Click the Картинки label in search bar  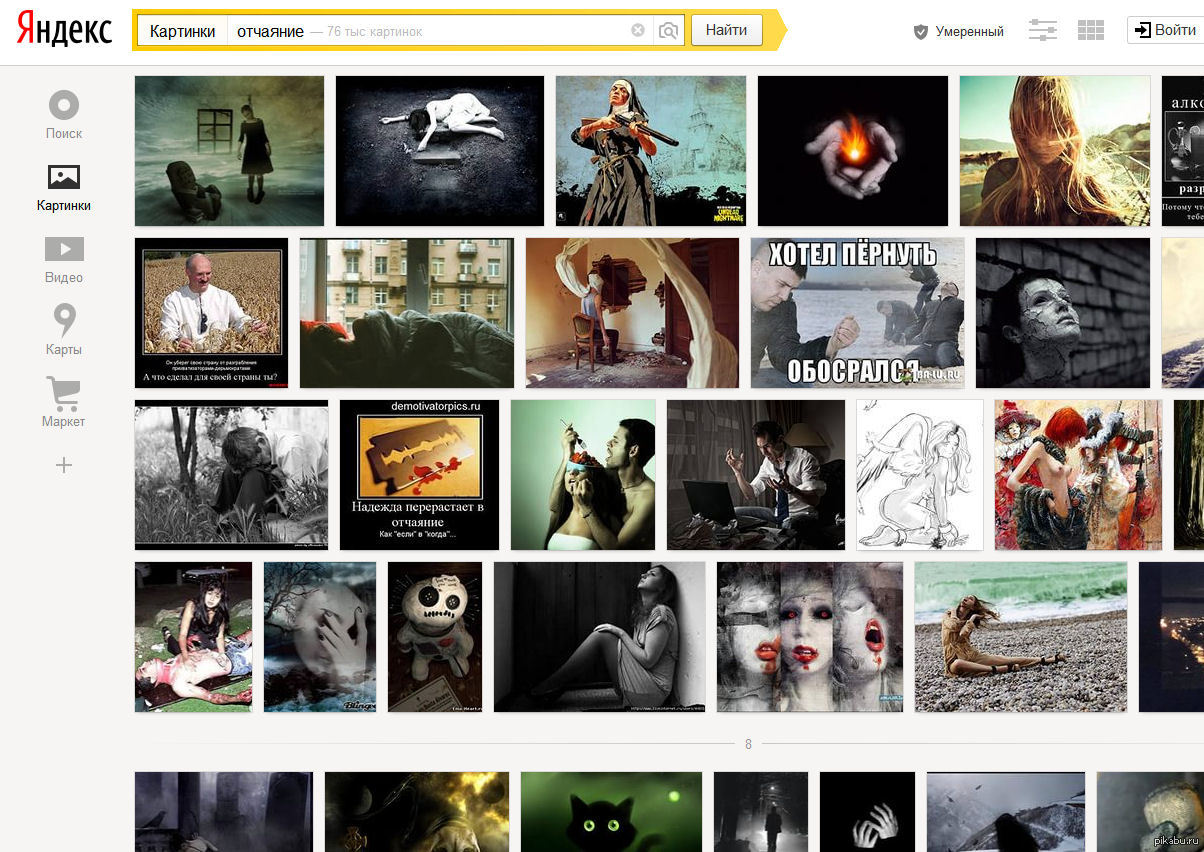pos(182,31)
